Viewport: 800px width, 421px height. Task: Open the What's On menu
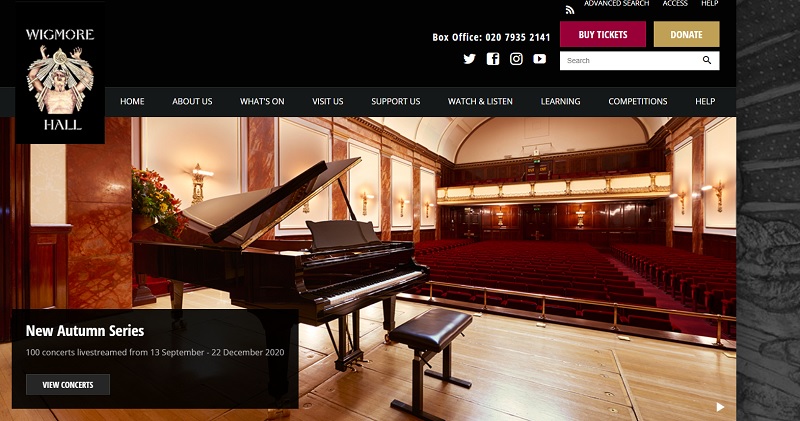point(262,102)
